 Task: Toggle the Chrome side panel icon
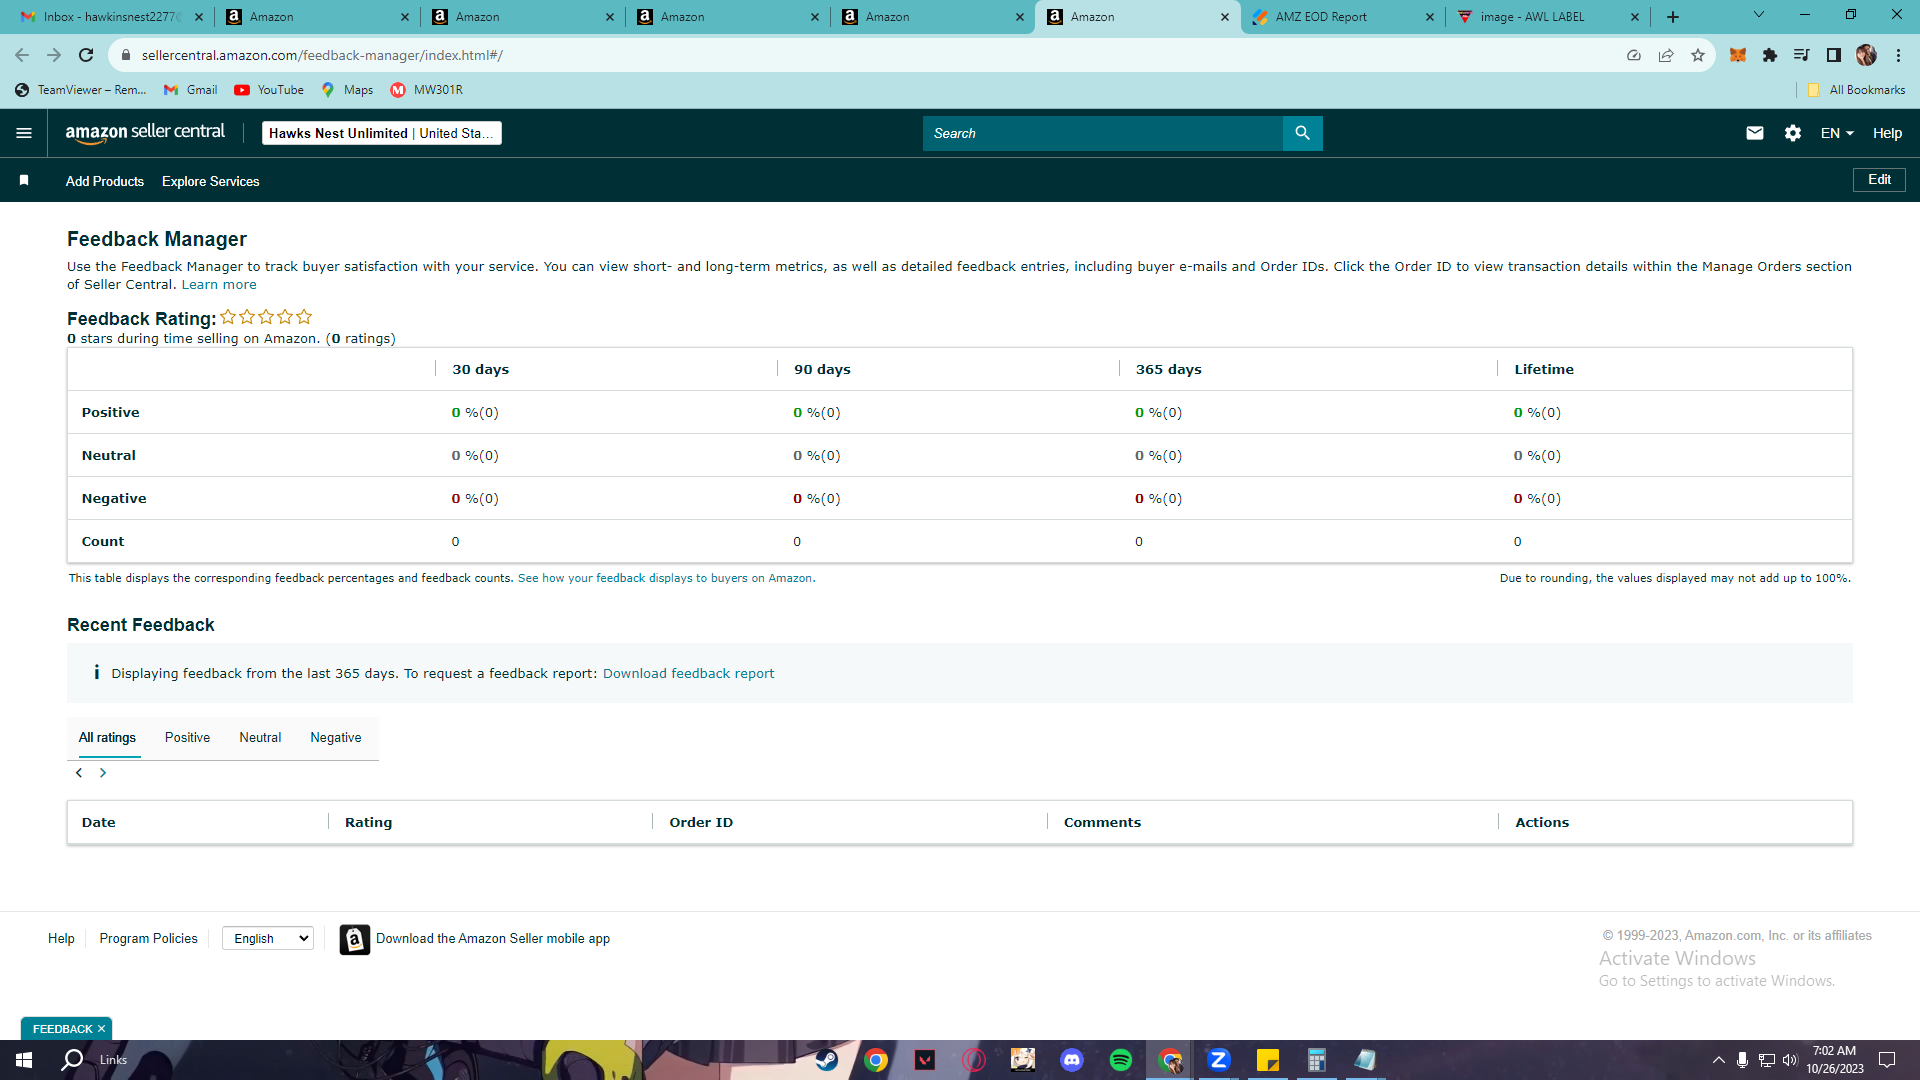point(1833,55)
